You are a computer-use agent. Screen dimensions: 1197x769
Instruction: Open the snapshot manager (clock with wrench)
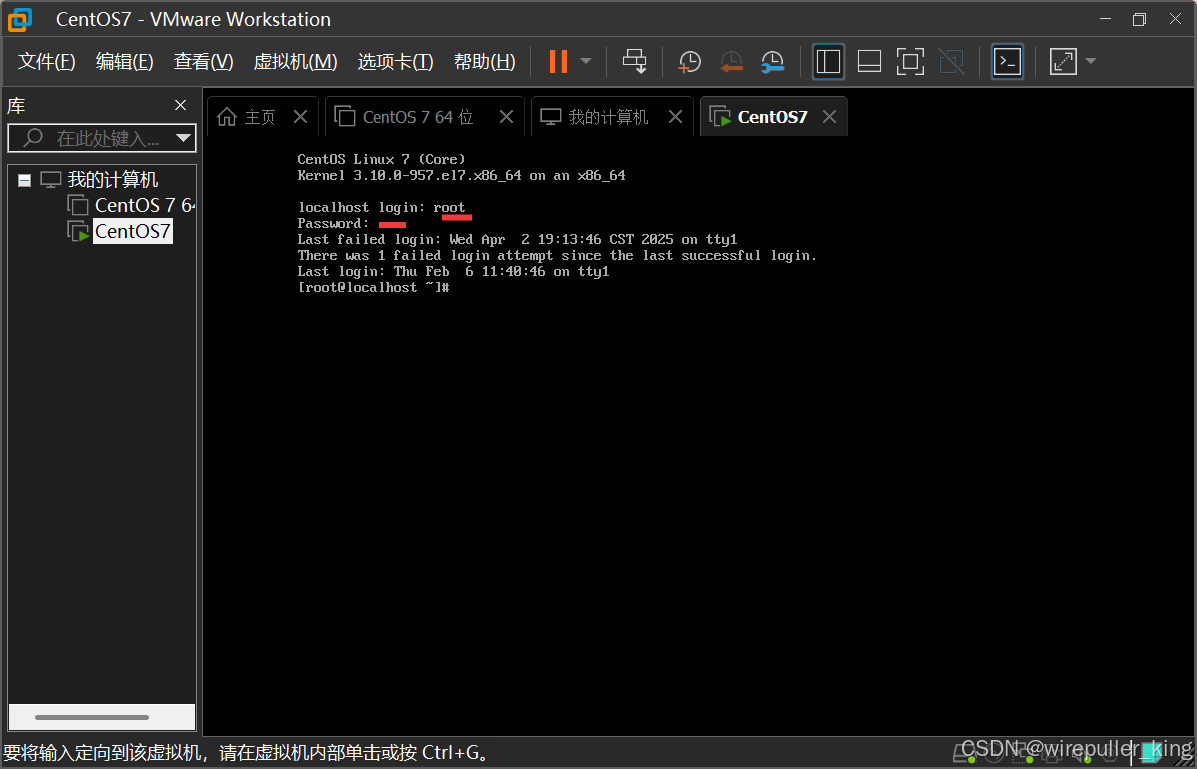(773, 62)
